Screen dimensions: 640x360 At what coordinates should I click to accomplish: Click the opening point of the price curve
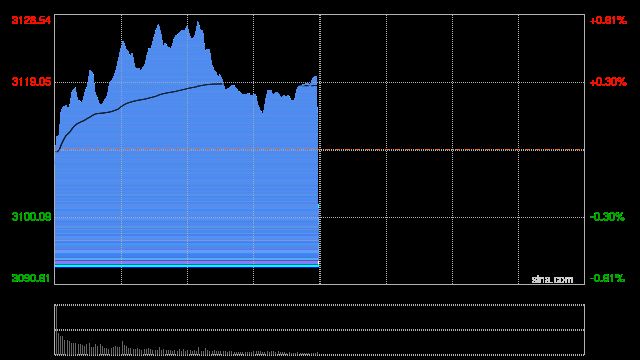(56, 146)
